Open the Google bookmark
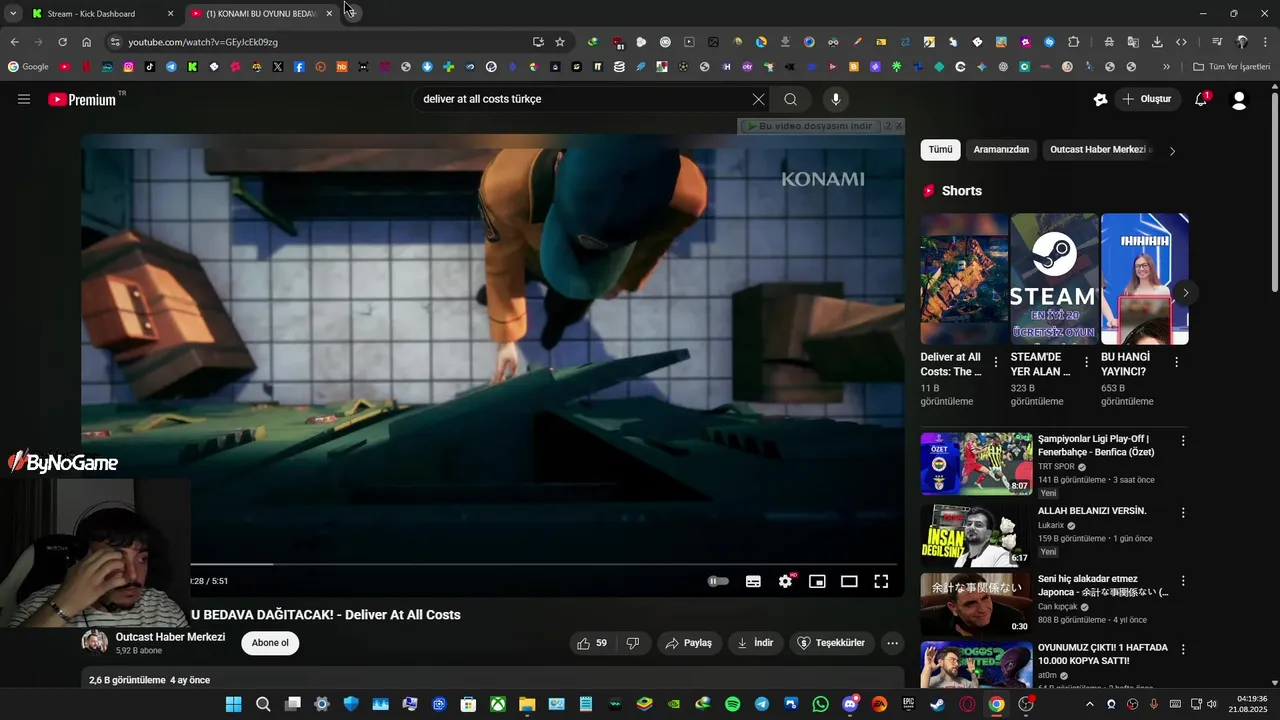 pos(28,67)
